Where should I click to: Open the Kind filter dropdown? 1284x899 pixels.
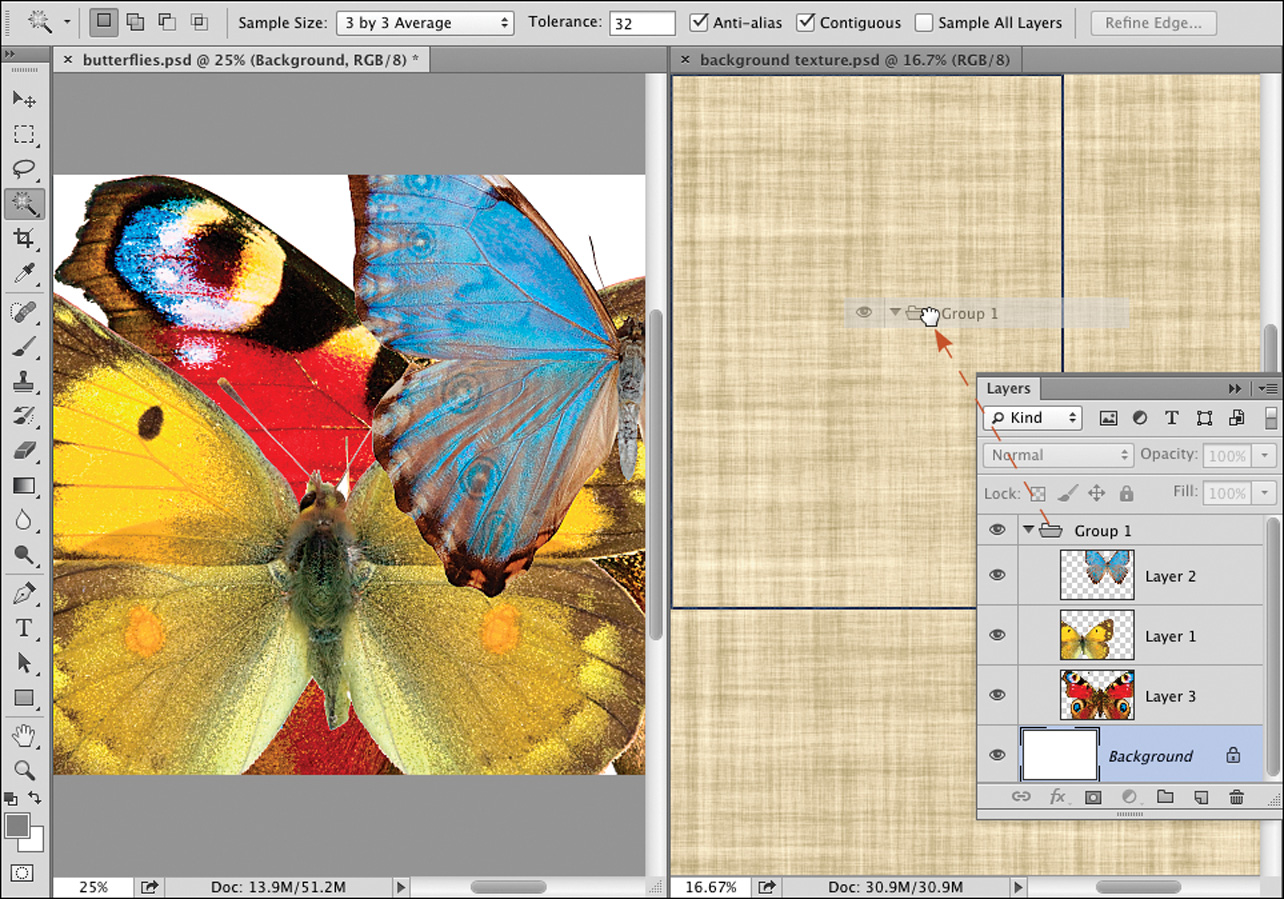[1032, 418]
